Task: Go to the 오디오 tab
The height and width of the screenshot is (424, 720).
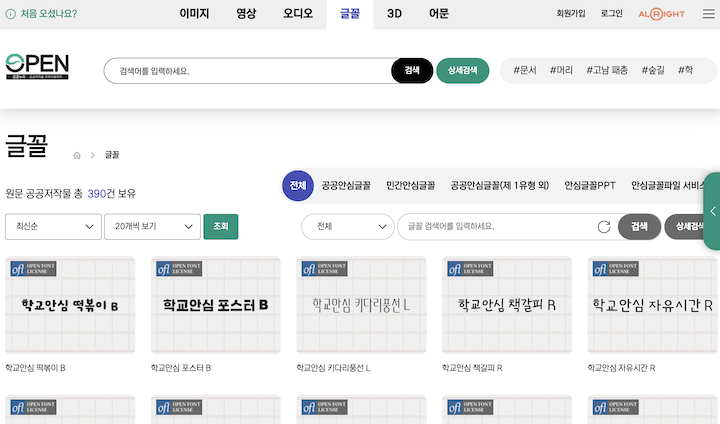Action: click(x=298, y=14)
